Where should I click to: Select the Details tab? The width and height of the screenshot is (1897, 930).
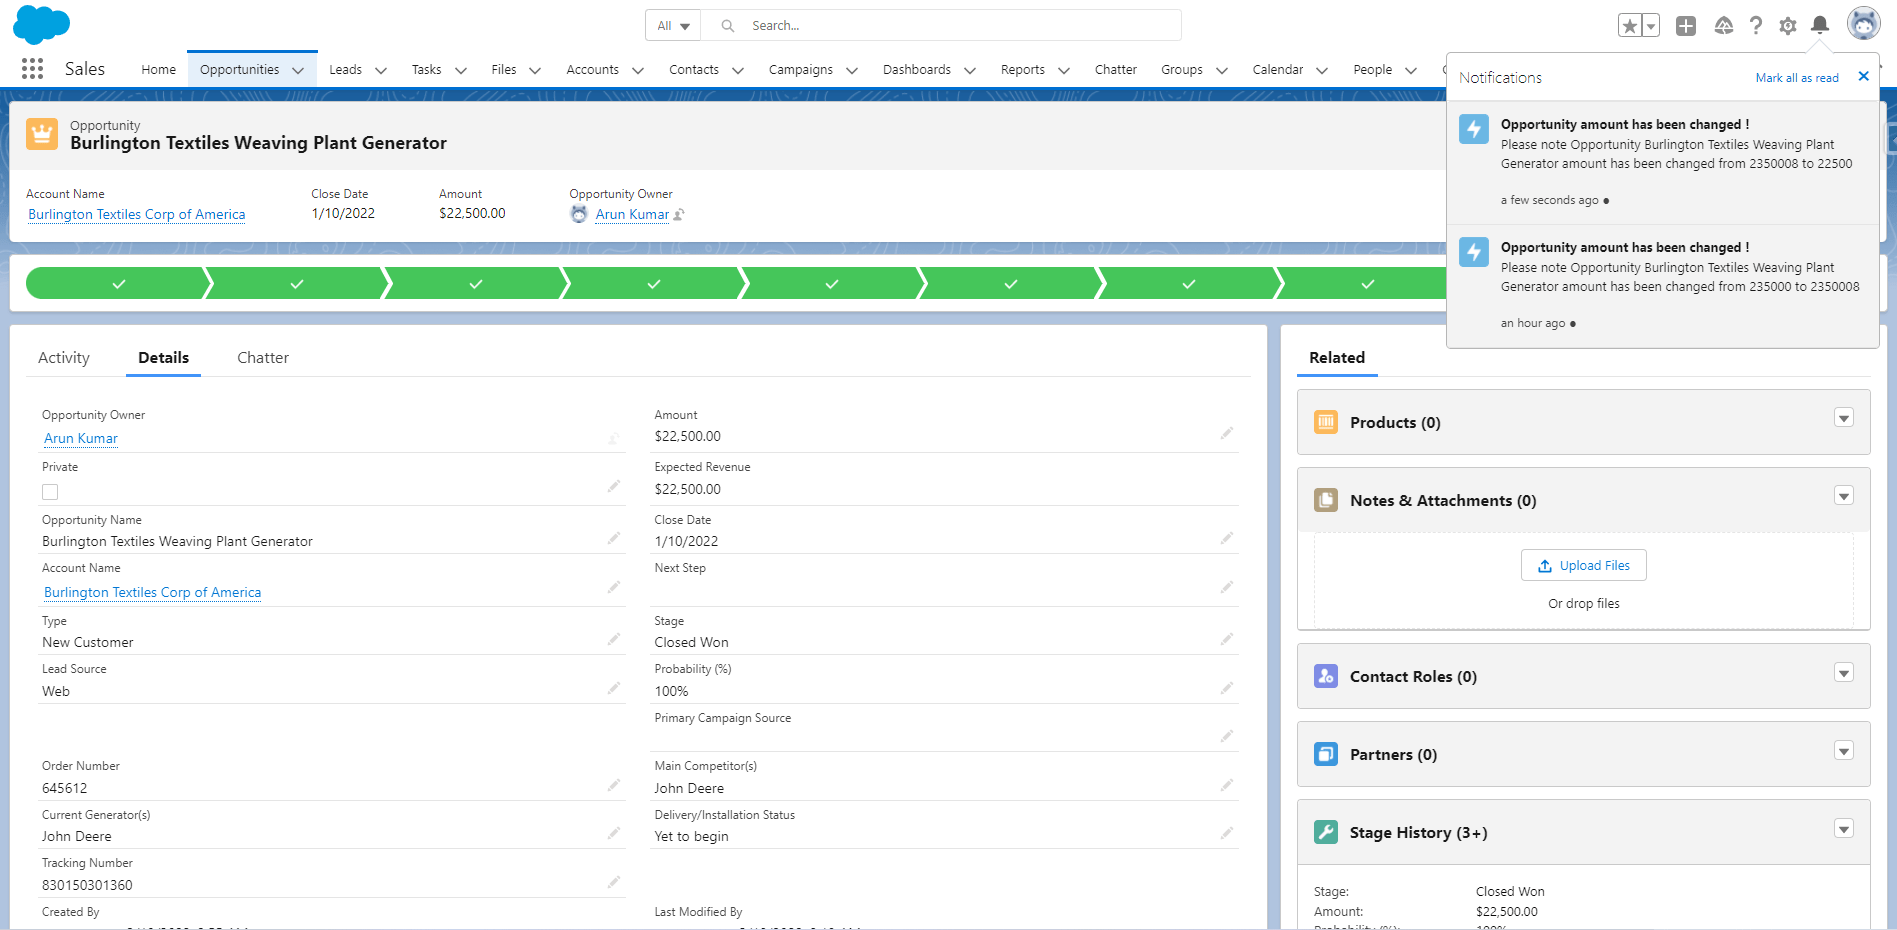(163, 358)
